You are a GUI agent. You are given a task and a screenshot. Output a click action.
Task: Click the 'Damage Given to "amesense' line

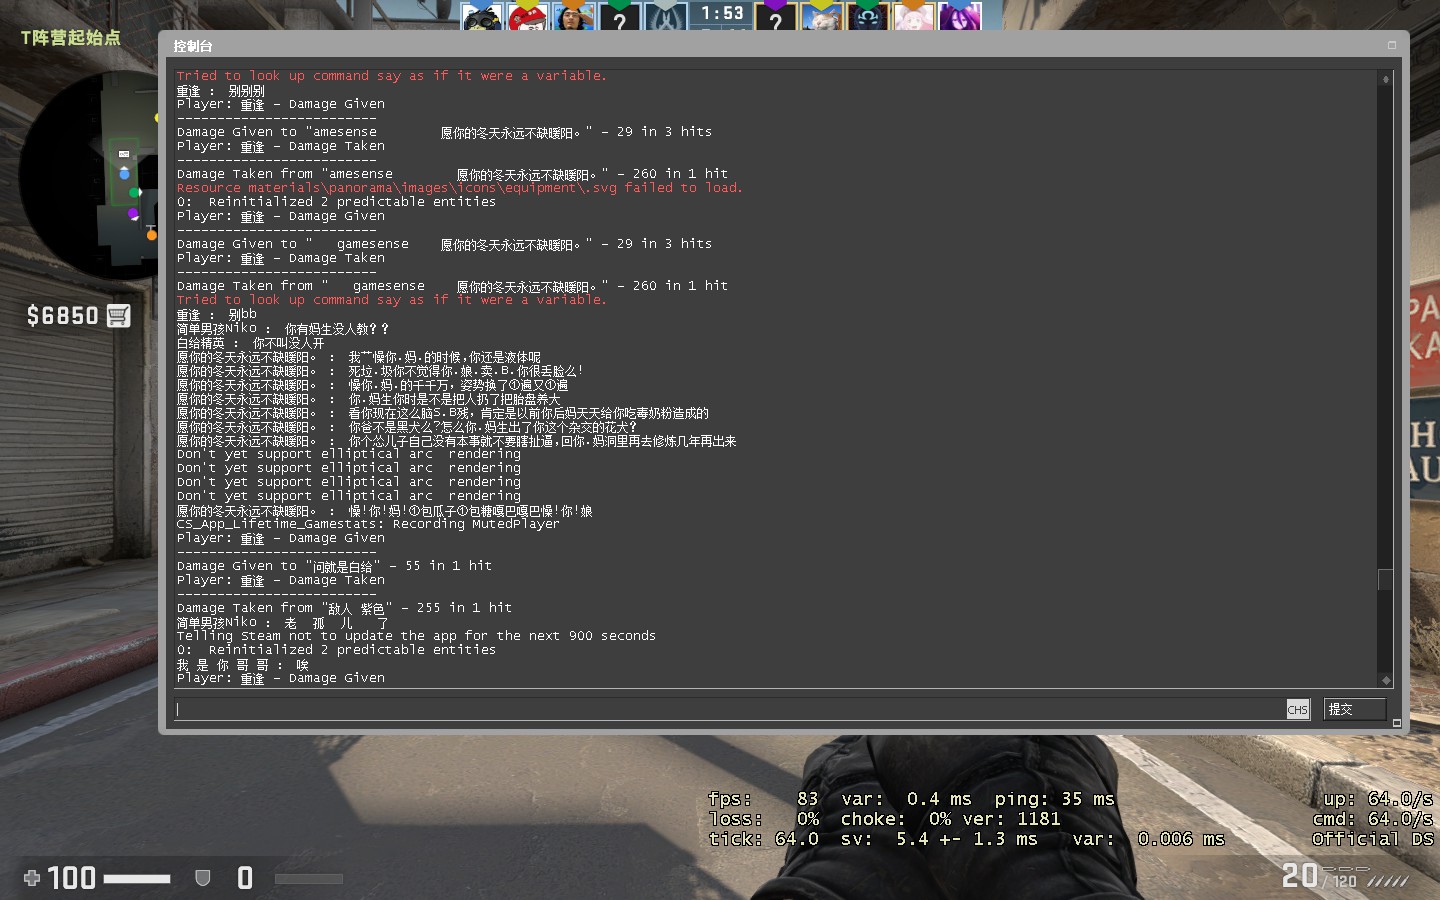tap(444, 132)
